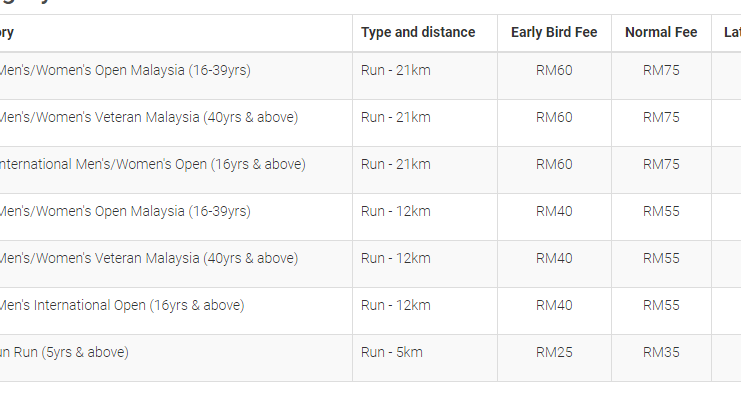Click the Normal Fee column header

pyautogui.click(x=660, y=32)
